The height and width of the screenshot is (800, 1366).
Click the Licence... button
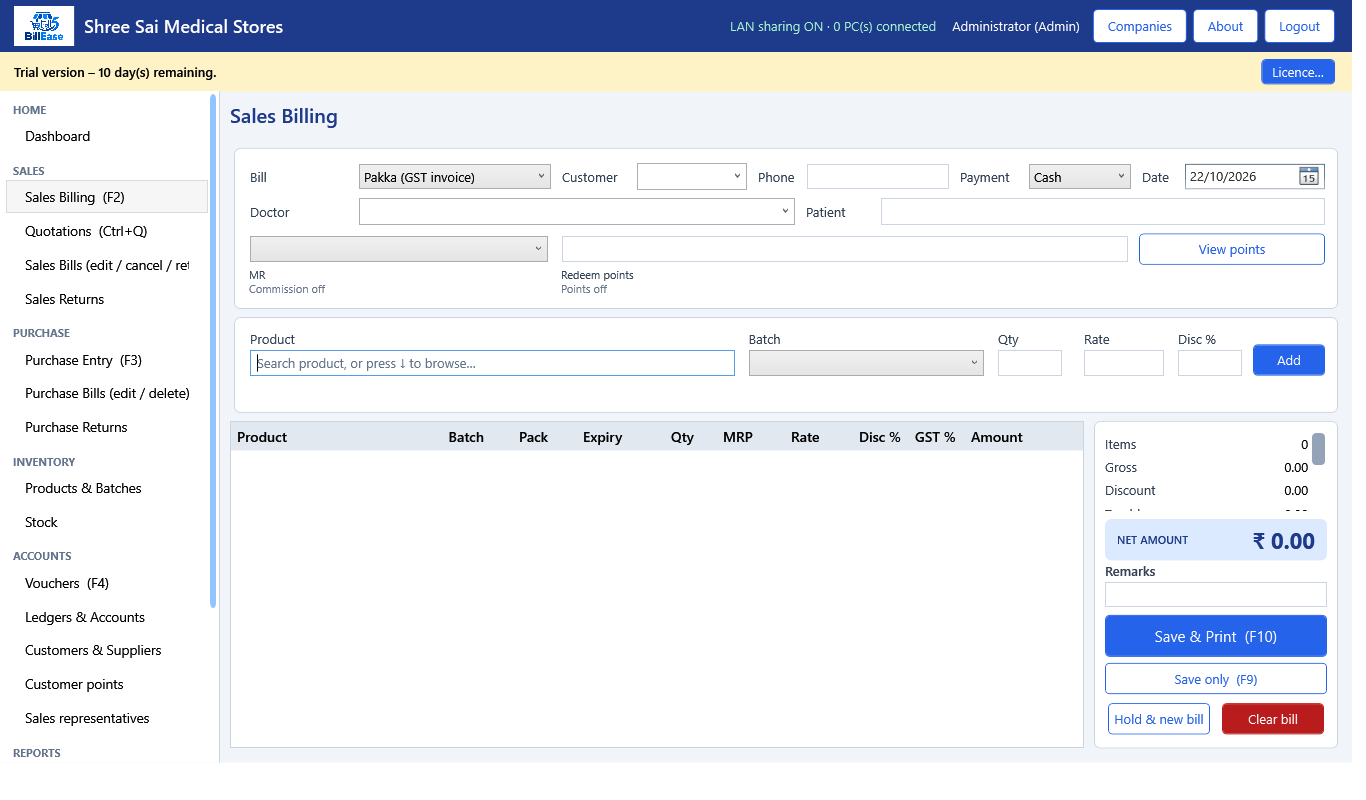click(1298, 72)
